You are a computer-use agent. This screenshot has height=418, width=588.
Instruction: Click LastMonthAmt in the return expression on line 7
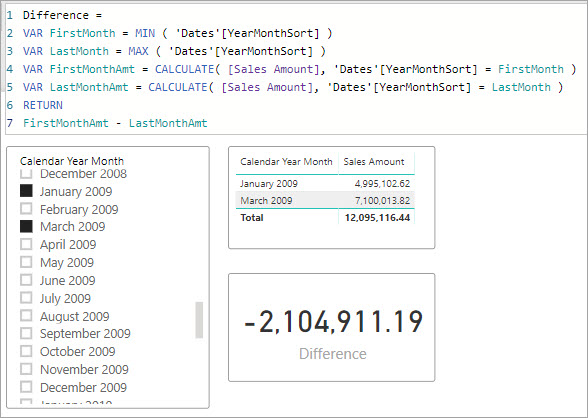(x=168, y=123)
